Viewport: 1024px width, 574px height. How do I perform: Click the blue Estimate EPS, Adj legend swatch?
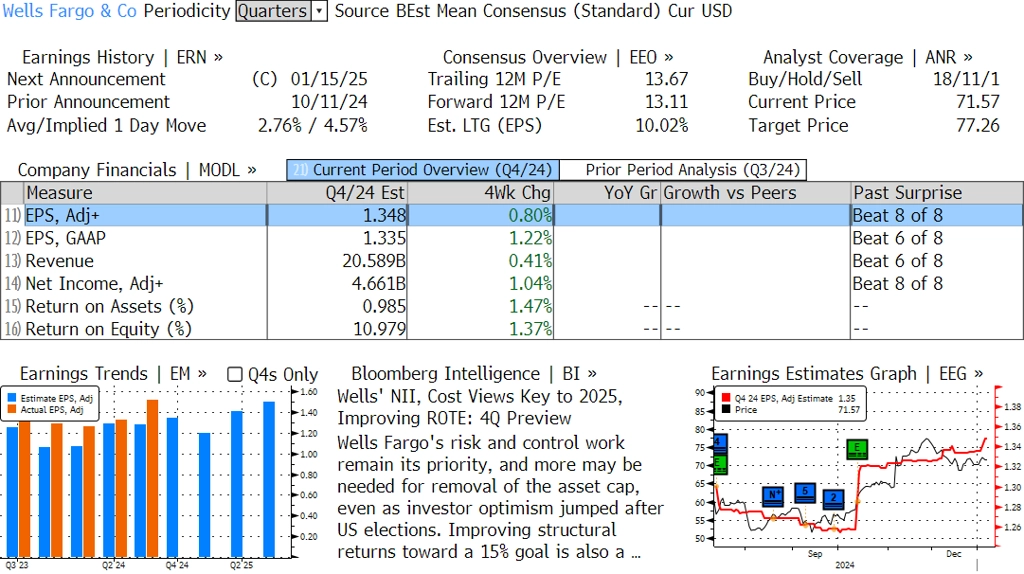click(12, 398)
